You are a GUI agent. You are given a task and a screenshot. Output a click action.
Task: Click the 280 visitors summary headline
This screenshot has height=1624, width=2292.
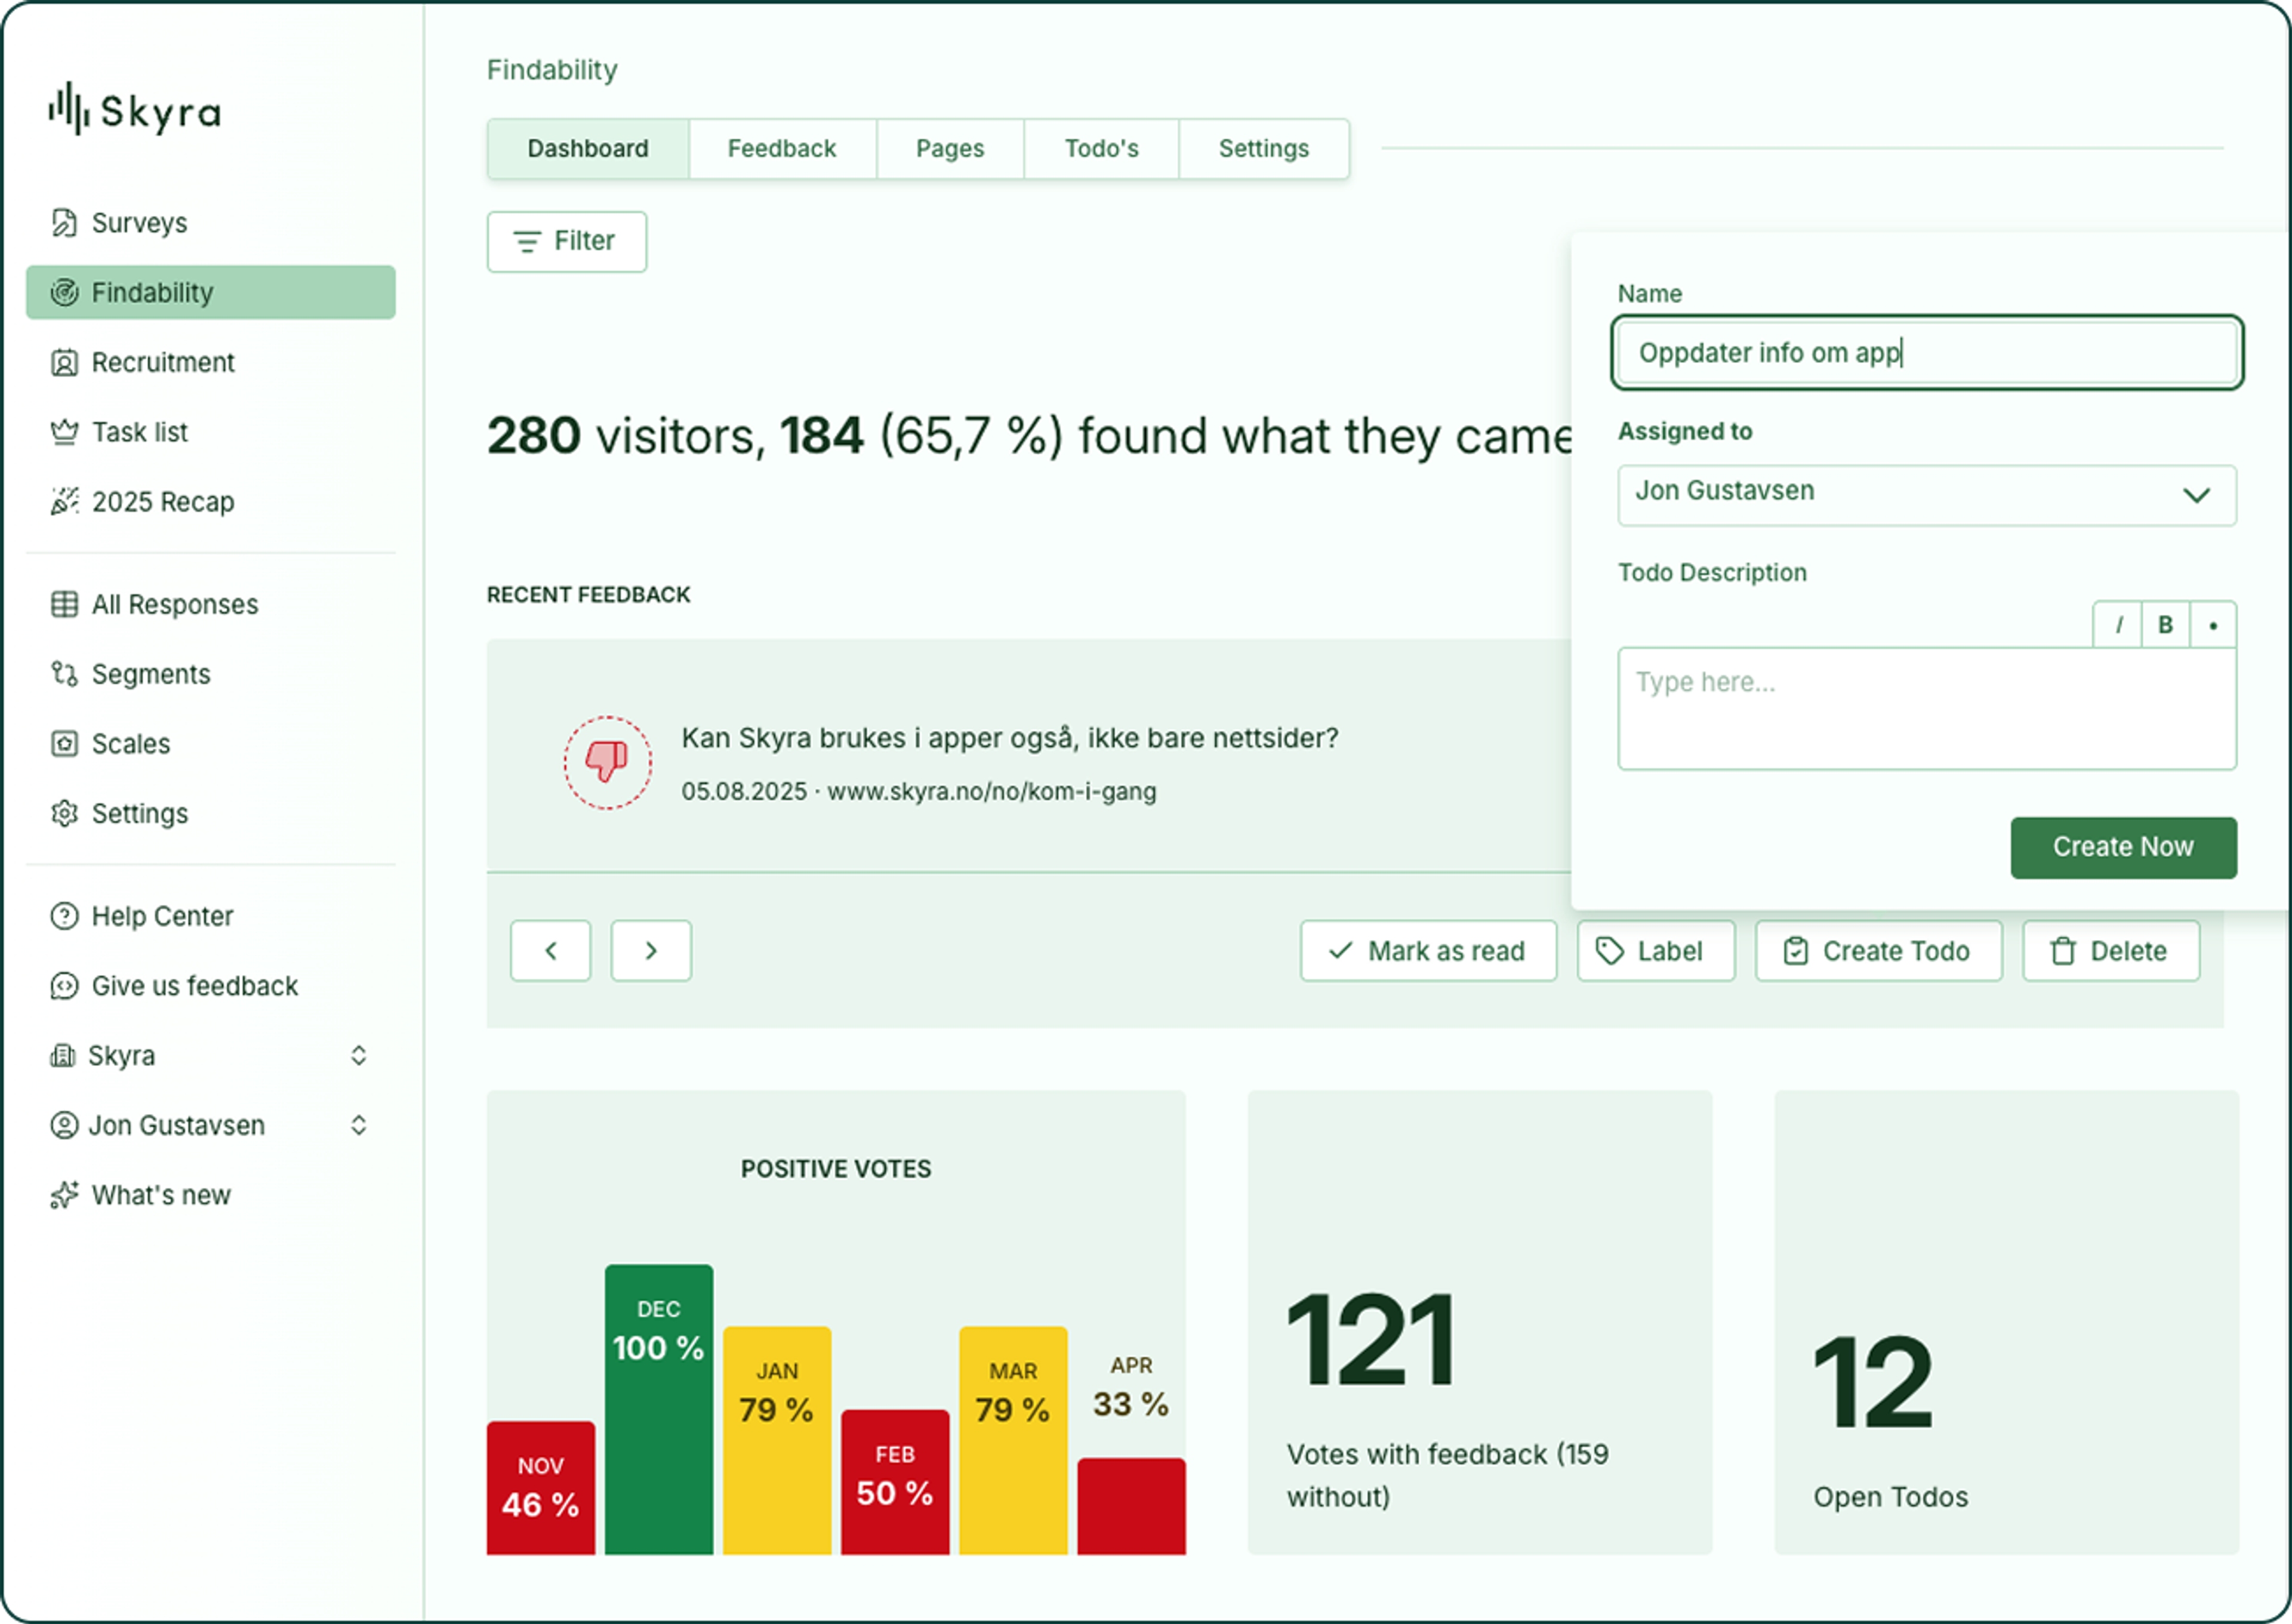pyautogui.click(x=1030, y=436)
